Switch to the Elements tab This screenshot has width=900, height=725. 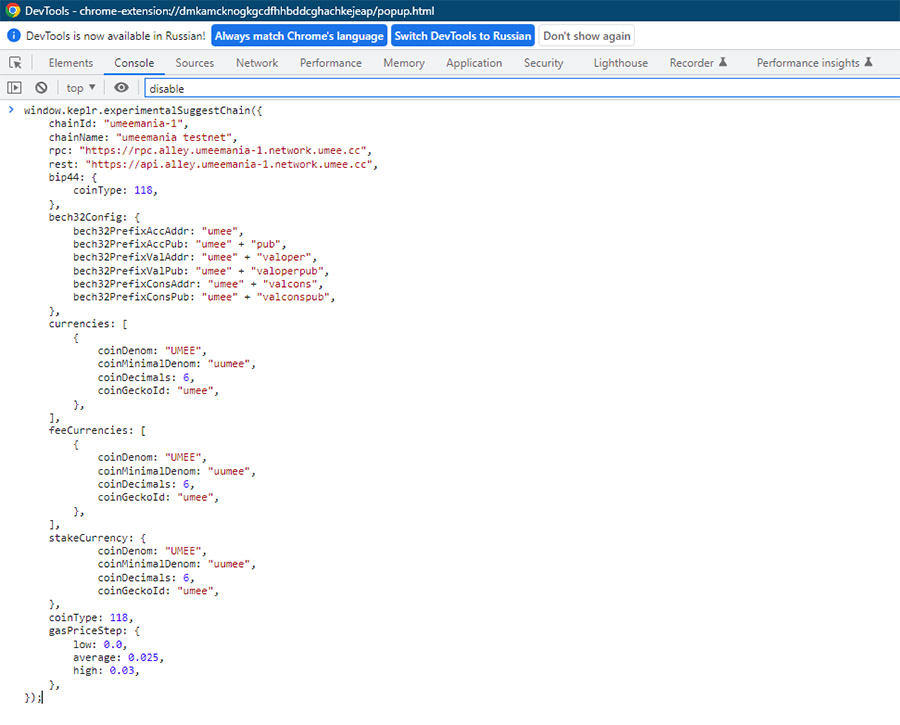point(71,63)
